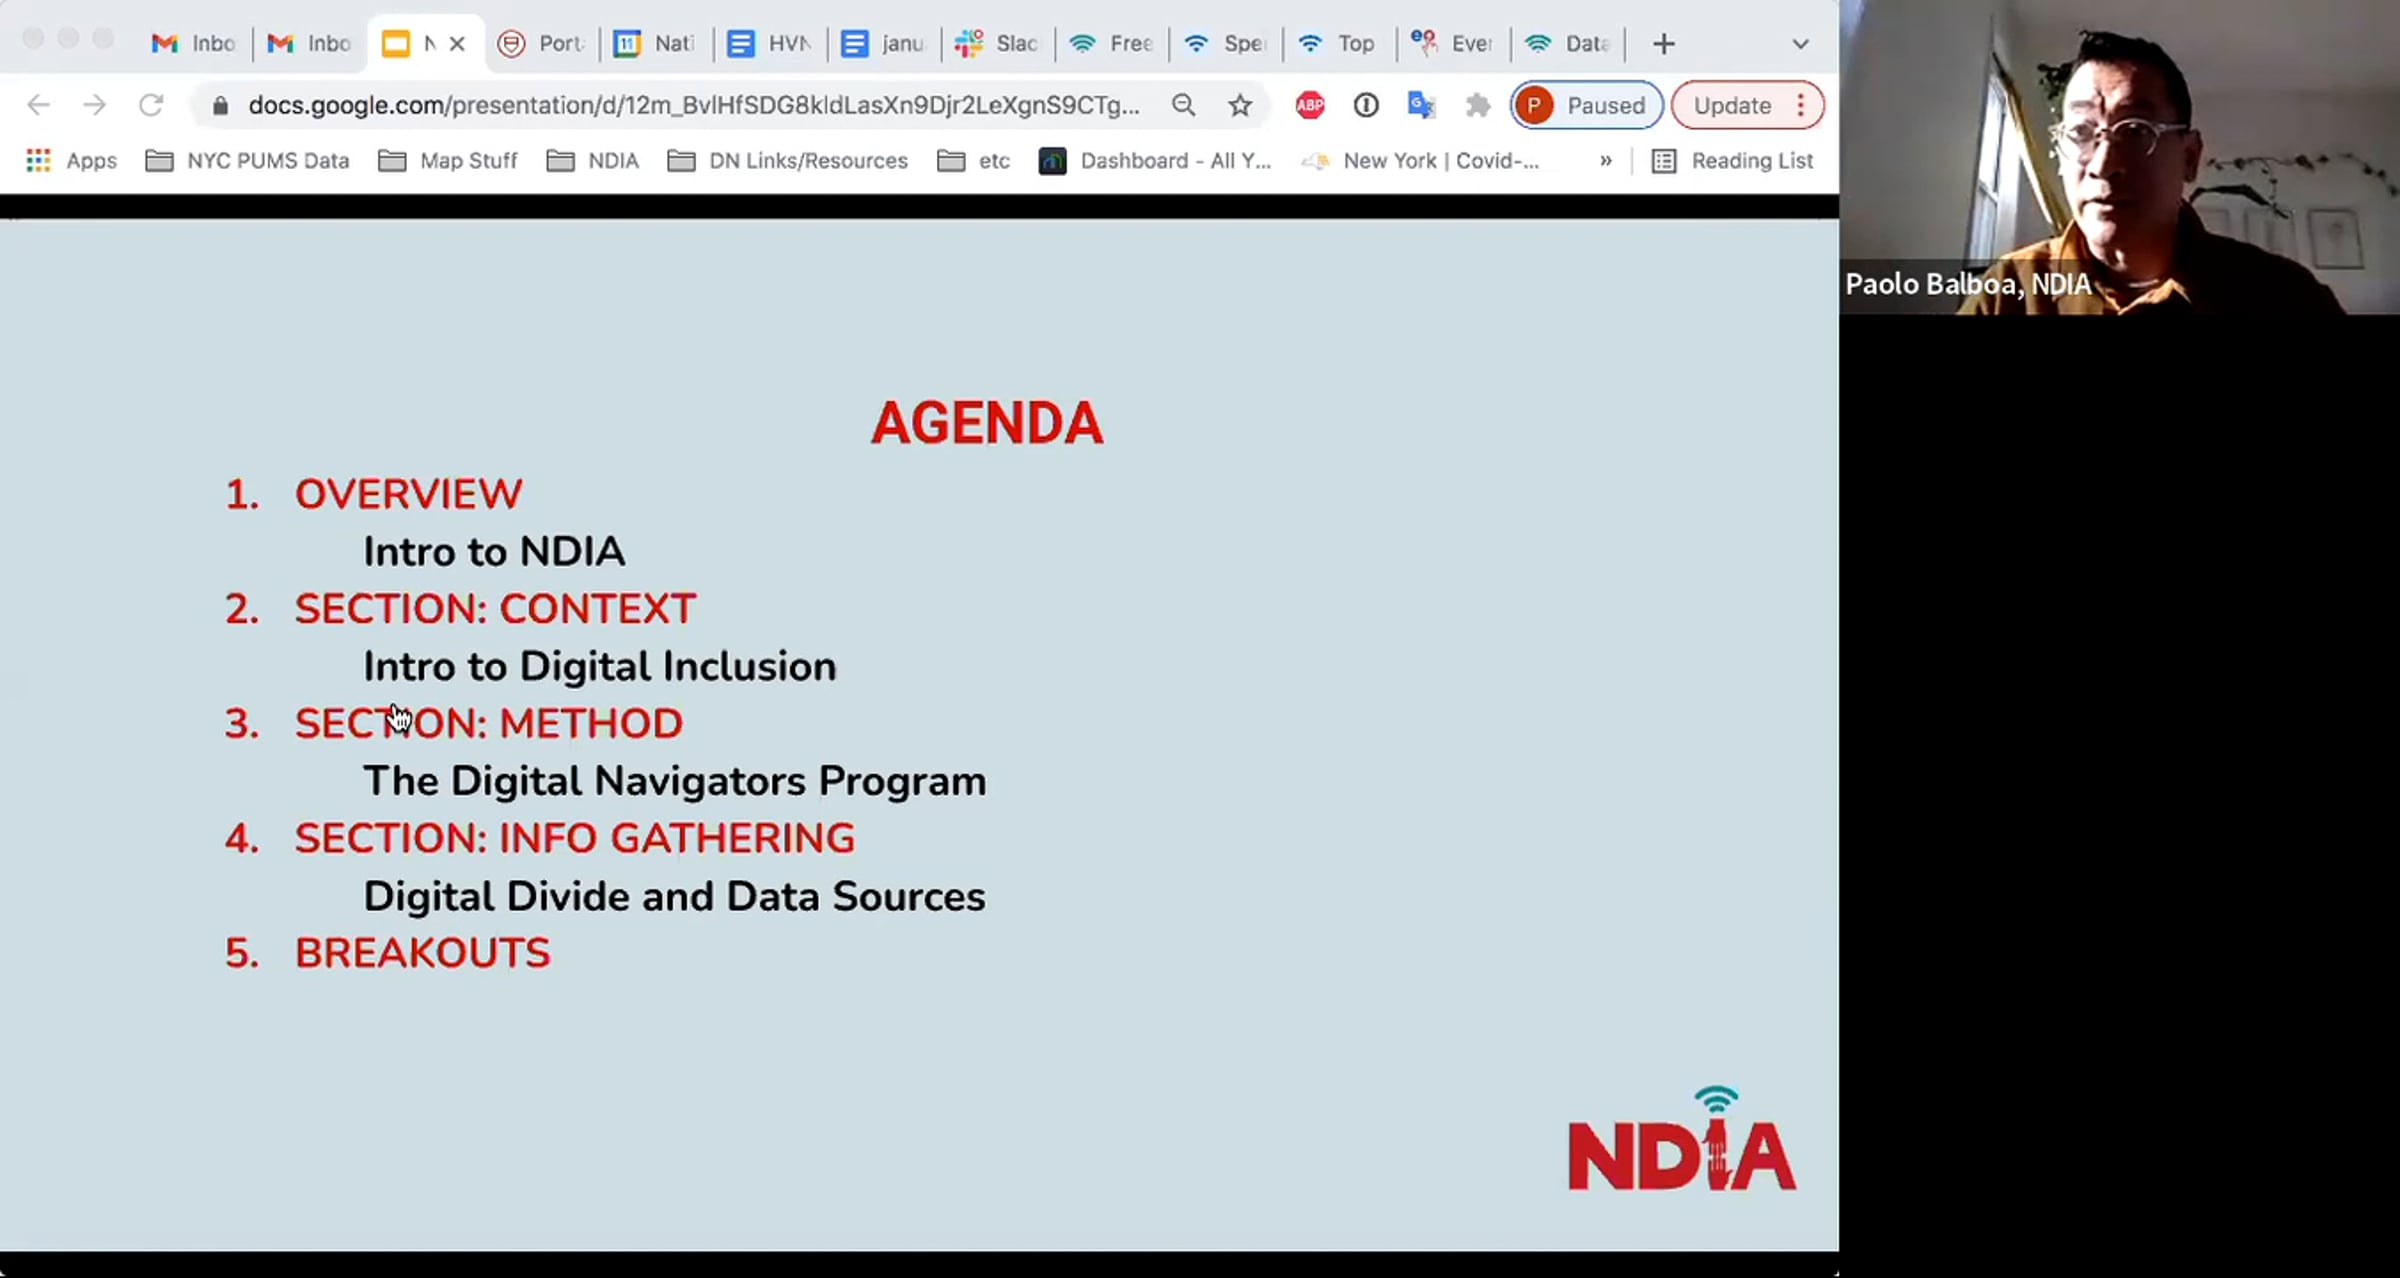Open the Reading List
The image size is (2400, 1278).
(x=1732, y=161)
